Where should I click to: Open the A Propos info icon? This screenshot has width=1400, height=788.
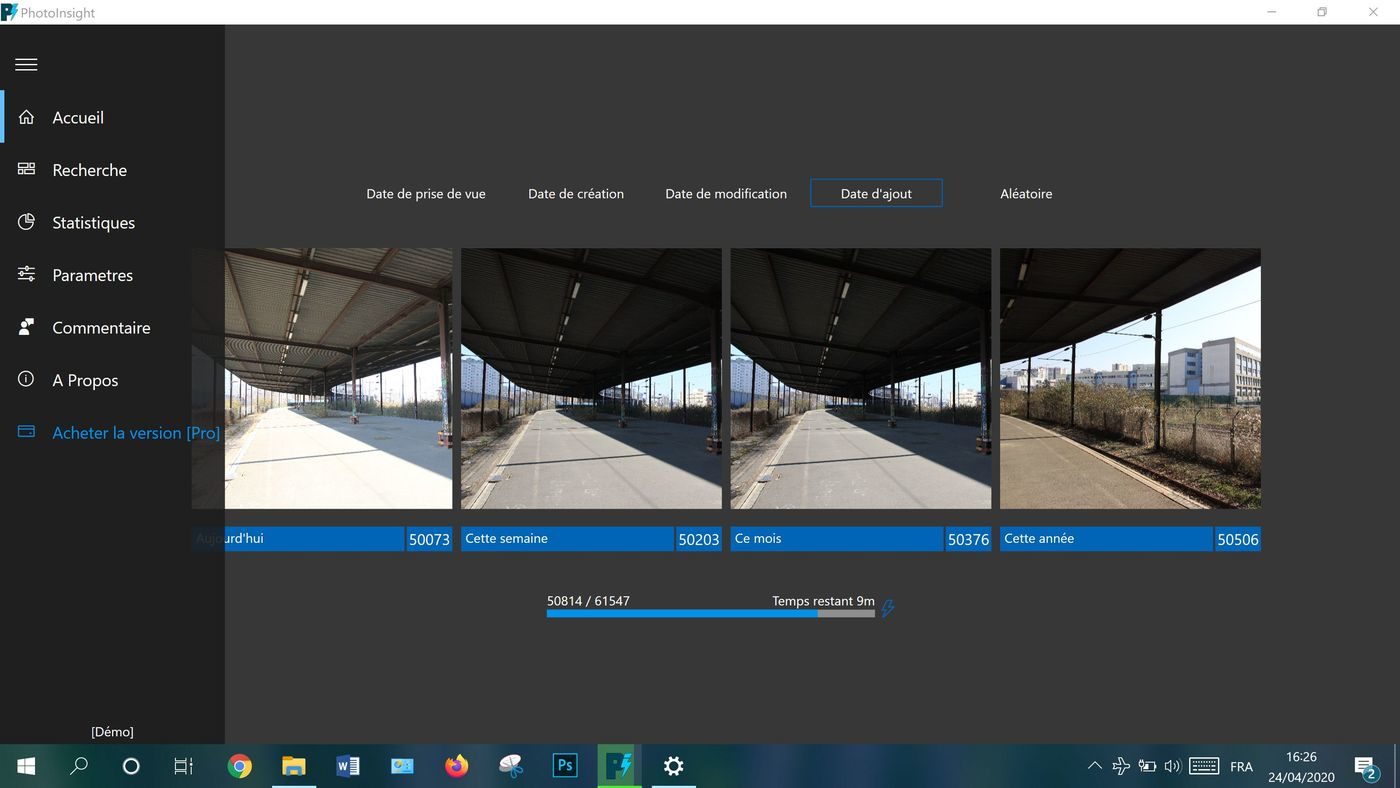coord(26,379)
